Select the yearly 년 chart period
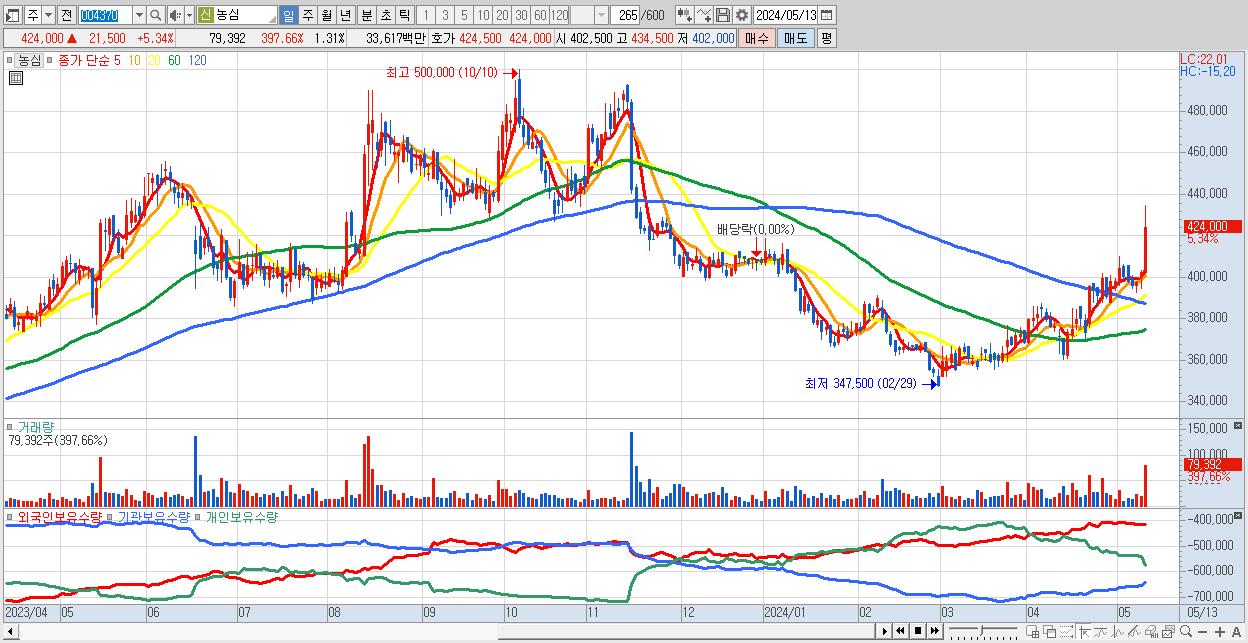Screen dimensions: 1248x643 (345, 15)
